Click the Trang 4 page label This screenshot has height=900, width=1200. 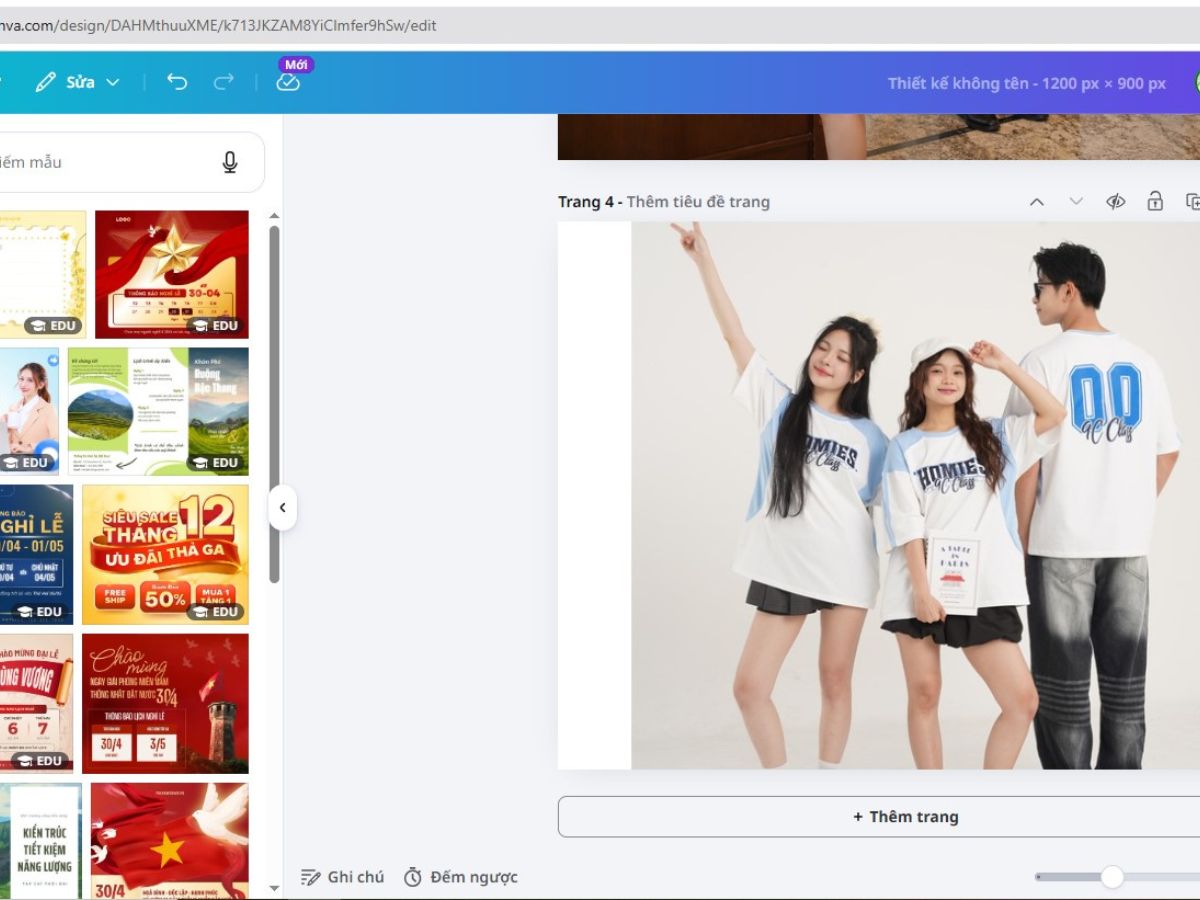click(x=586, y=202)
